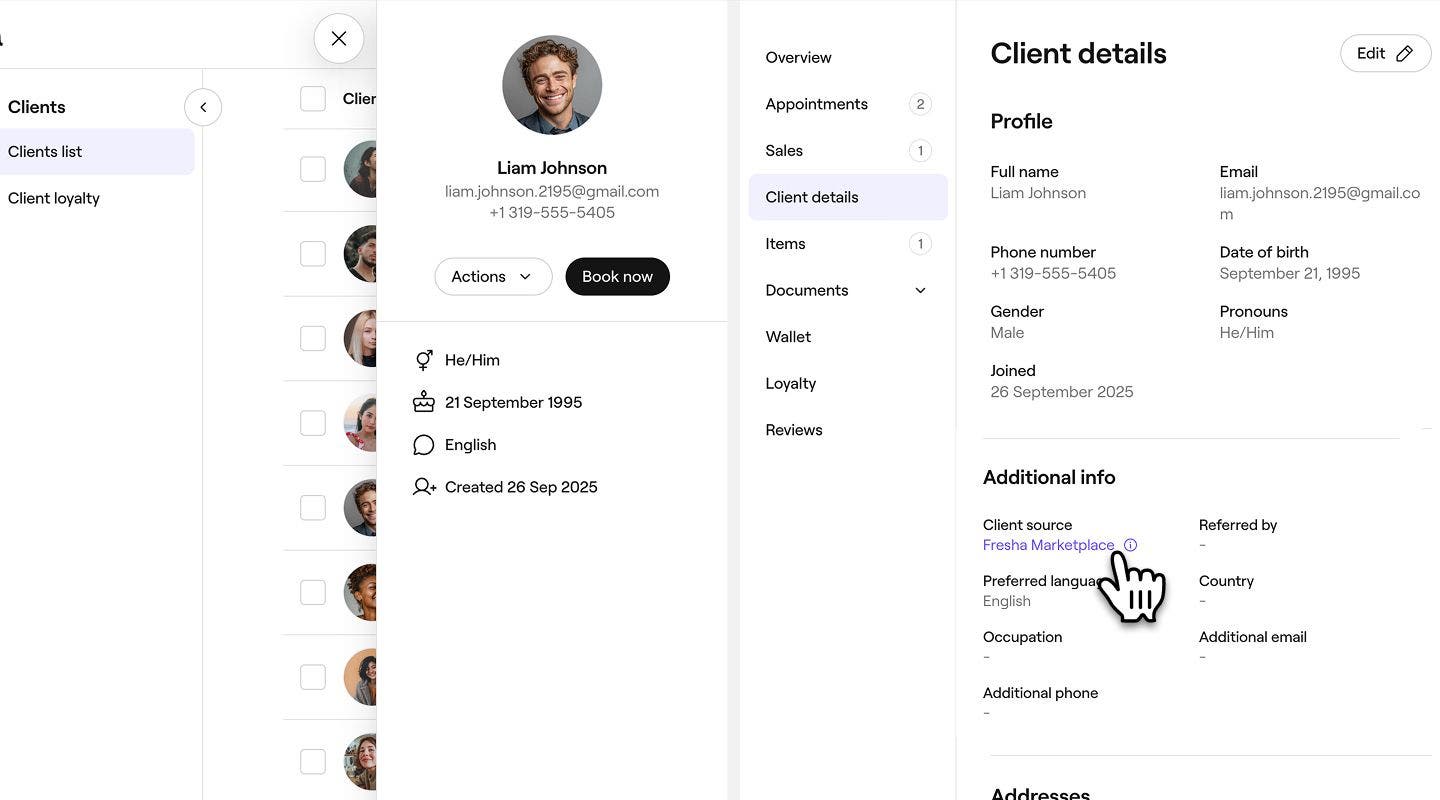Click the client created person icon
This screenshot has width=1440, height=800.
pos(424,487)
